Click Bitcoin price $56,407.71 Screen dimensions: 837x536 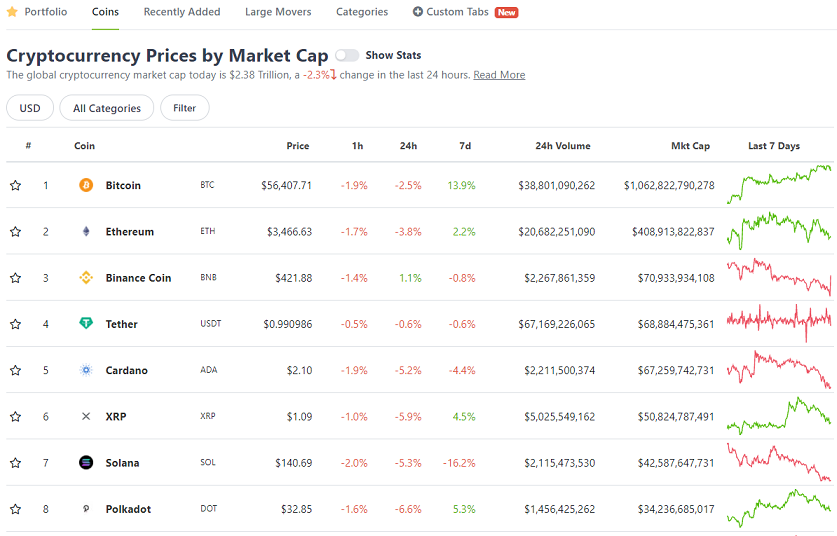[286, 185]
